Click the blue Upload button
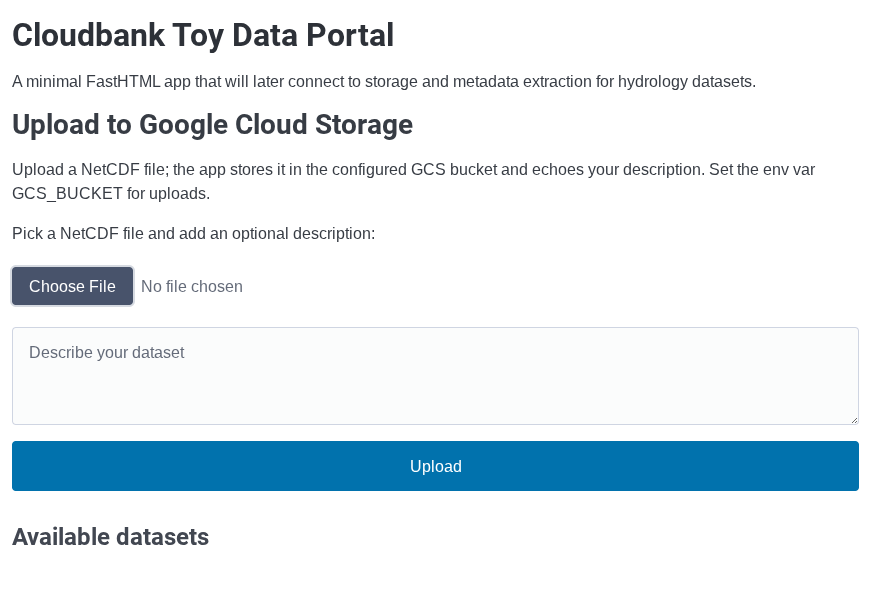Screen dimensions: 871x613 click(436, 466)
